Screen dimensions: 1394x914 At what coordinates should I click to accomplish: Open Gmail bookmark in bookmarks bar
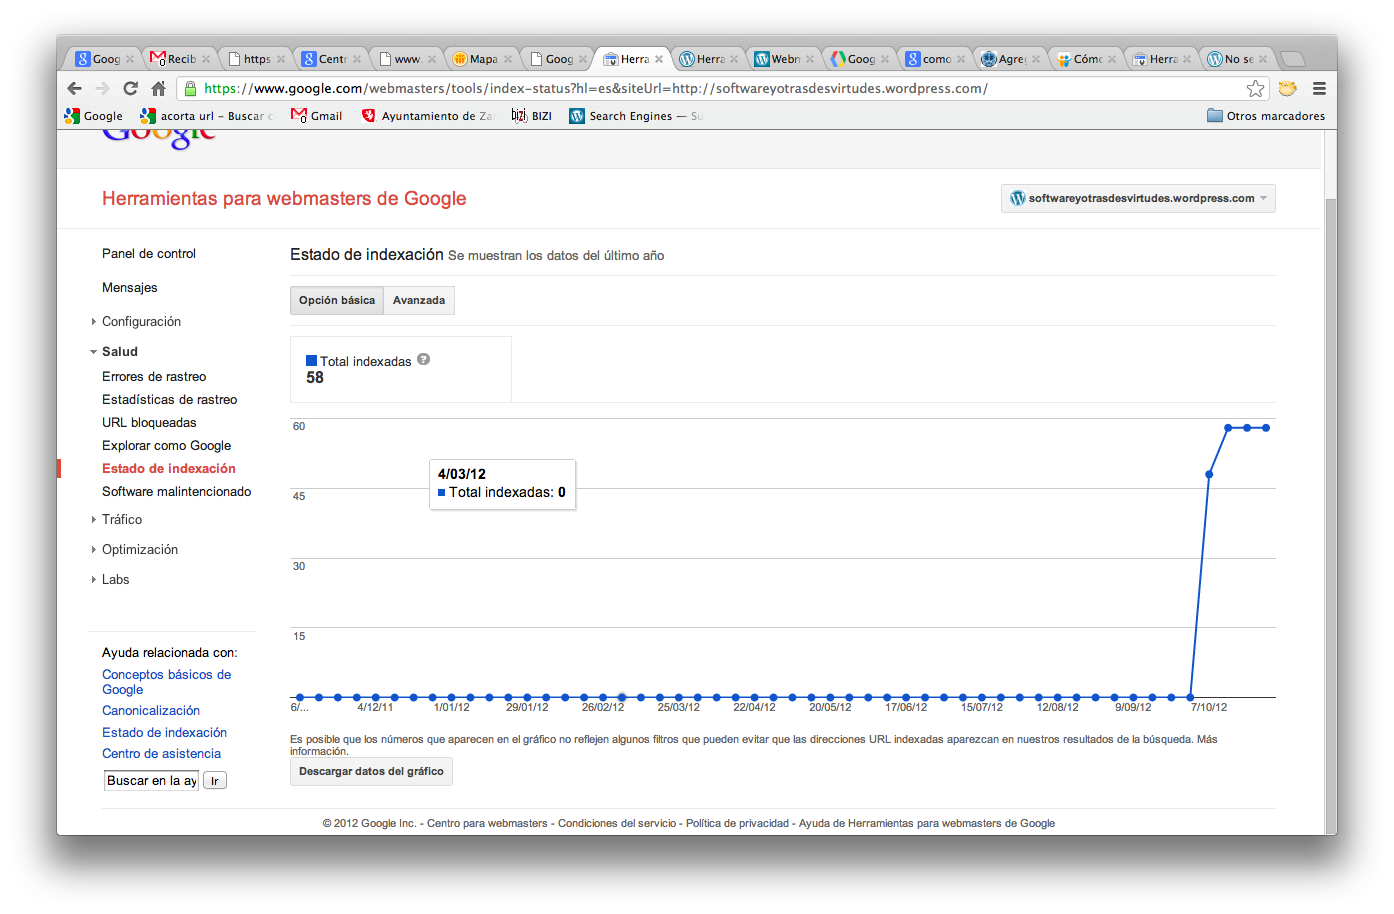tap(317, 116)
